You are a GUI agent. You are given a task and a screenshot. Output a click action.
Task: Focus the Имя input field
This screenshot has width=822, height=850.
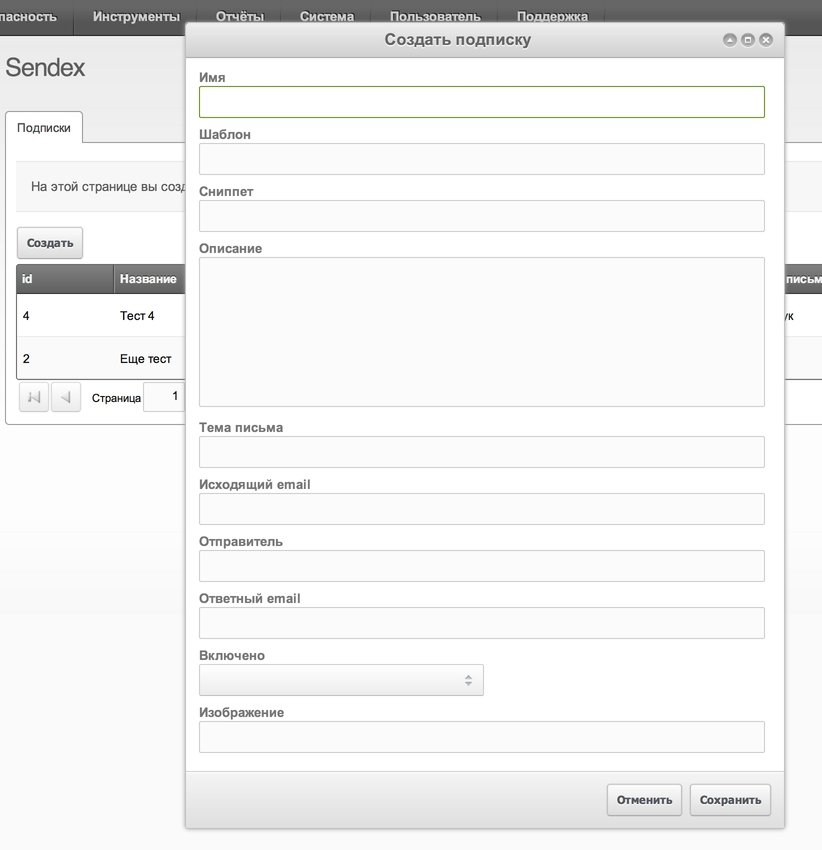pos(481,102)
